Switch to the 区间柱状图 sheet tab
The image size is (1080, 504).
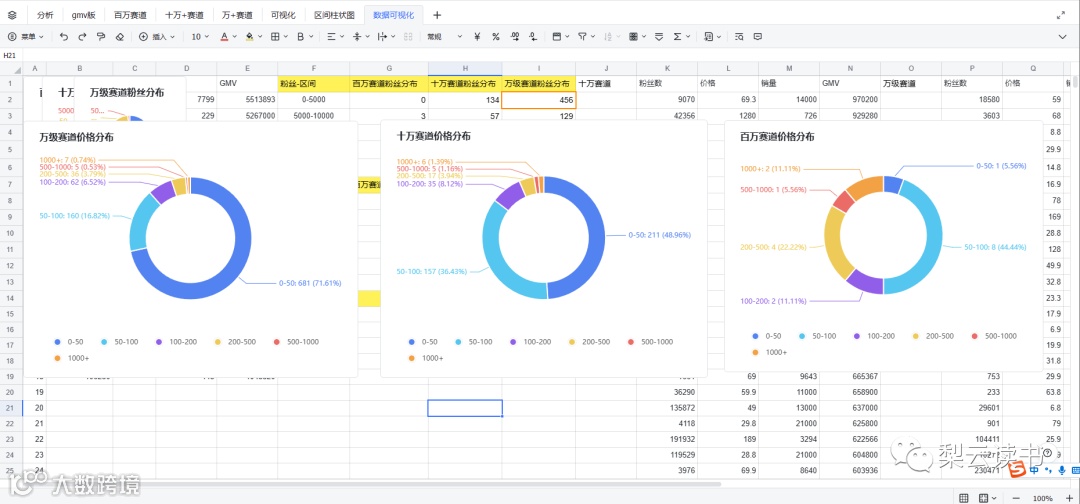point(334,14)
